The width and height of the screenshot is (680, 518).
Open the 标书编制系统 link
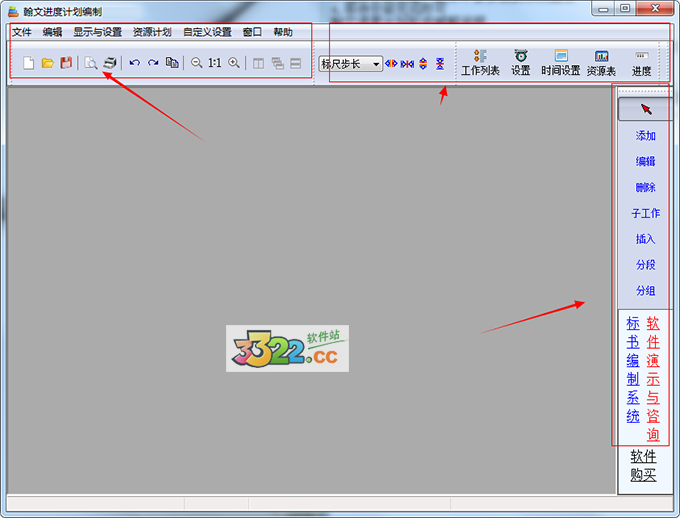[x=633, y=370]
